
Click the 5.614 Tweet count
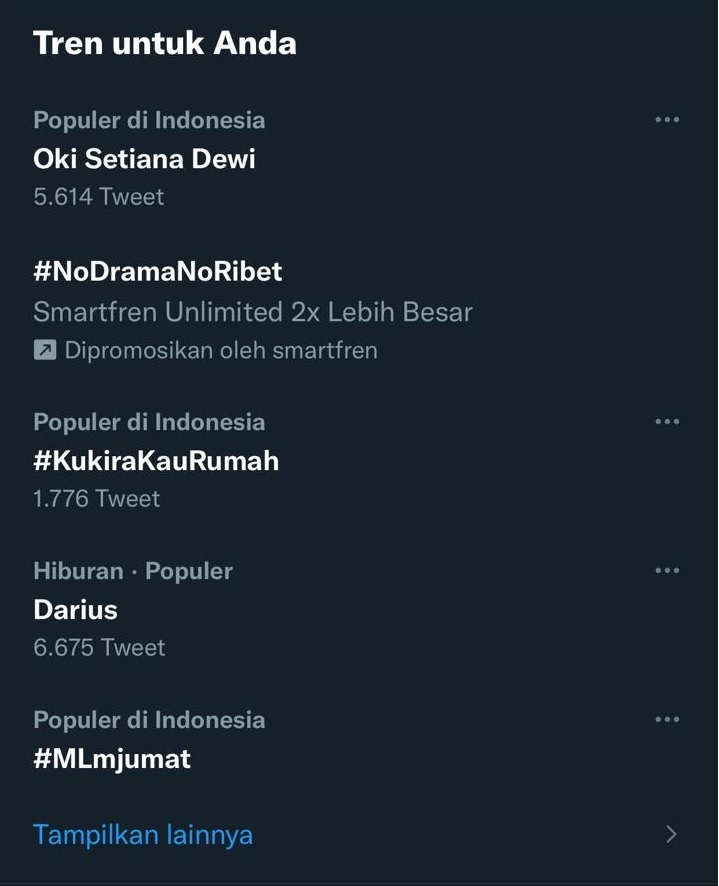click(99, 197)
